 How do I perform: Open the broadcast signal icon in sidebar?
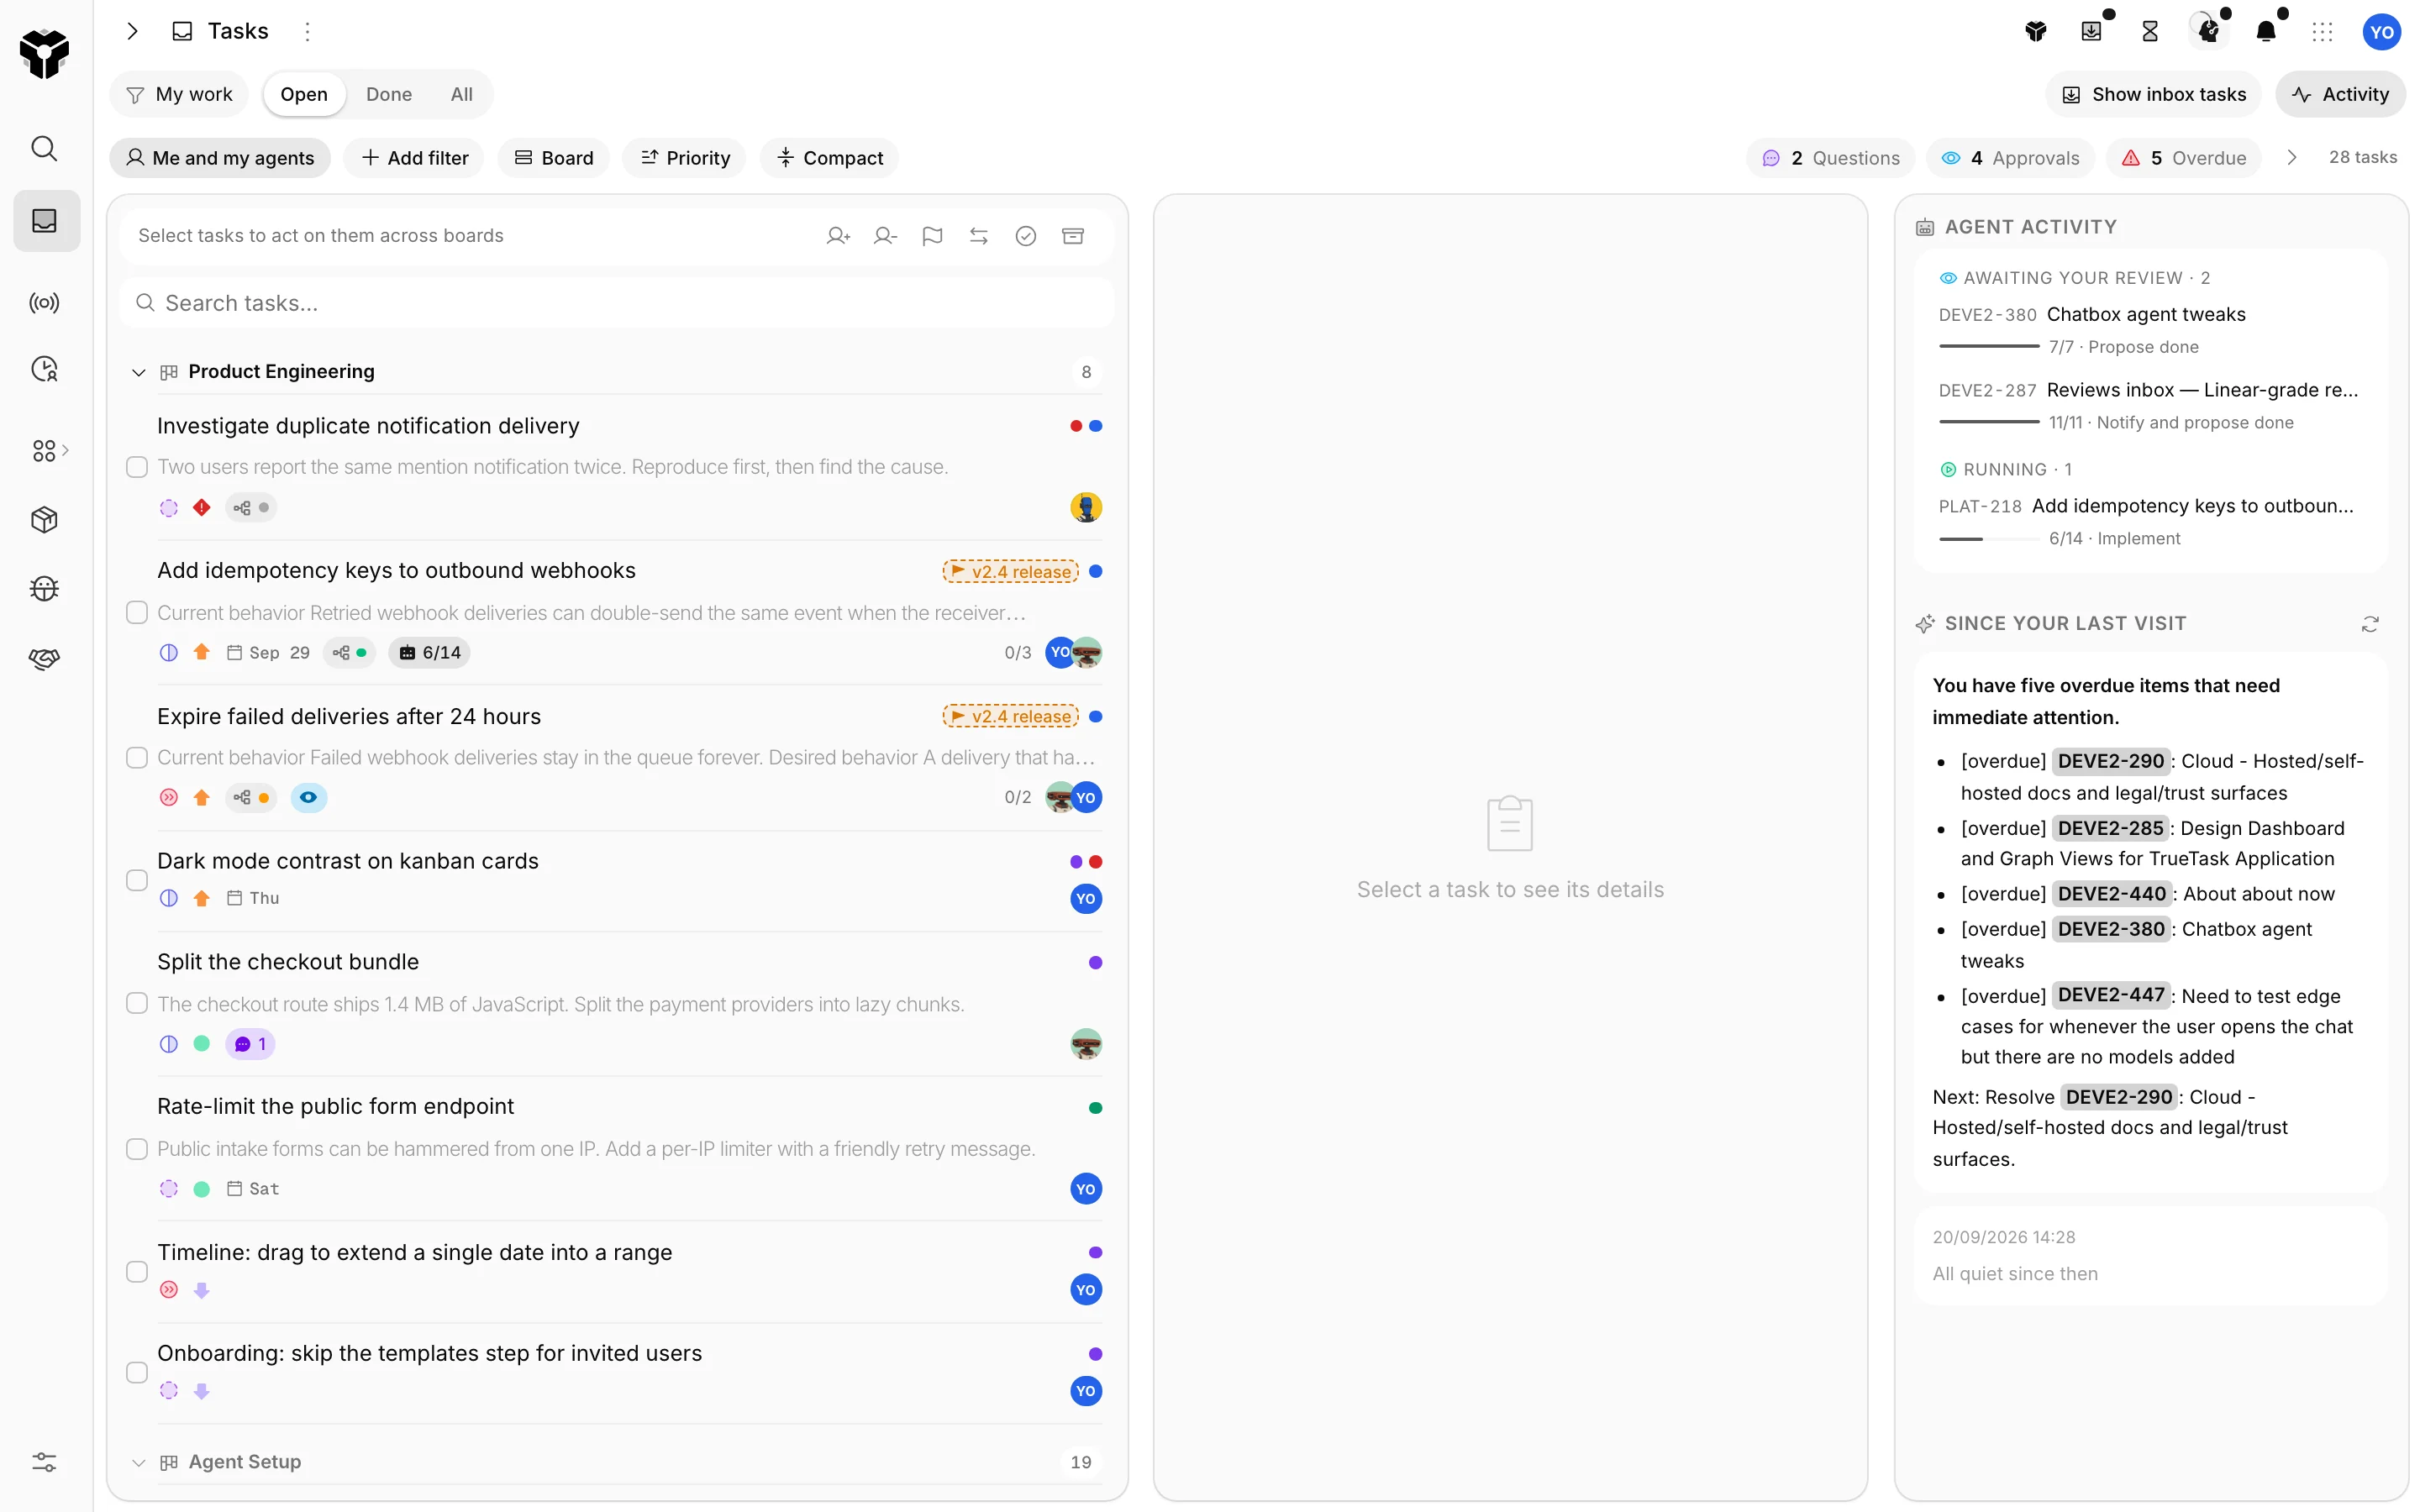click(x=44, y=302)
